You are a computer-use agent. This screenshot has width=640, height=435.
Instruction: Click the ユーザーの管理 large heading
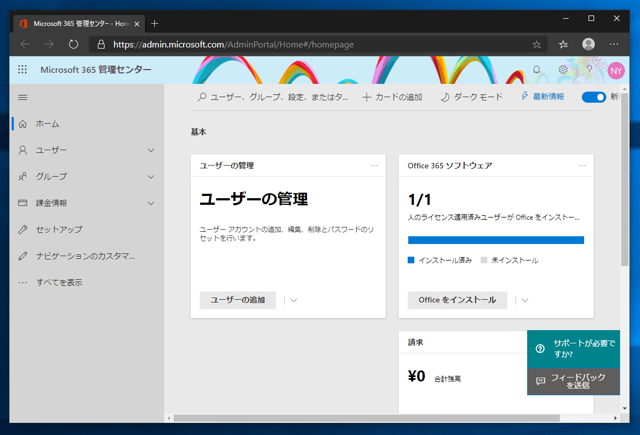[254, 199]
